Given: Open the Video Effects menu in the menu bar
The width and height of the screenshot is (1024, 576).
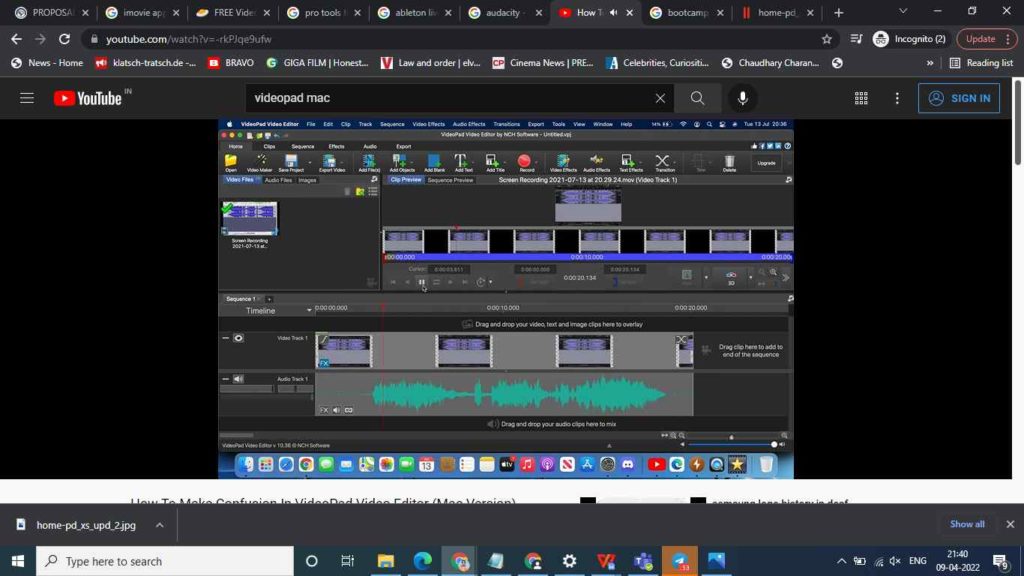Looking at the screenshot, I should click(428, 124).
